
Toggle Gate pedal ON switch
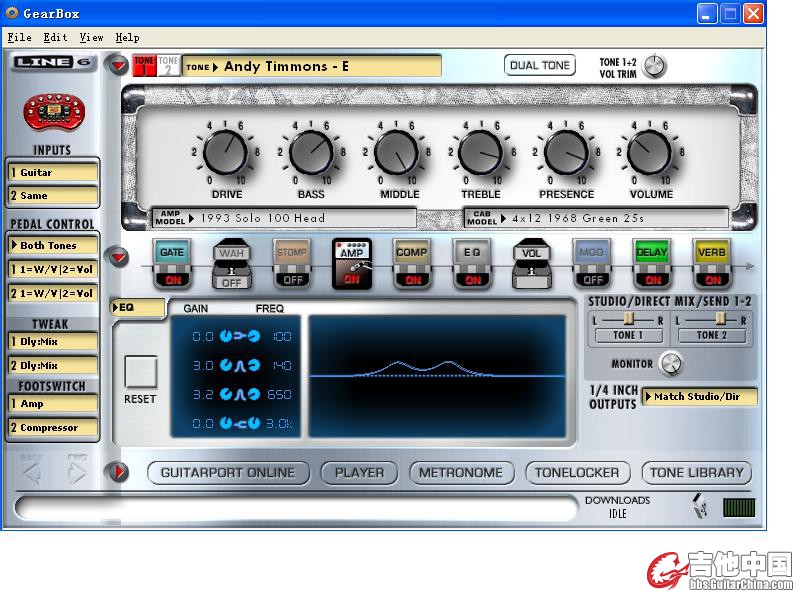coord(173,280)
